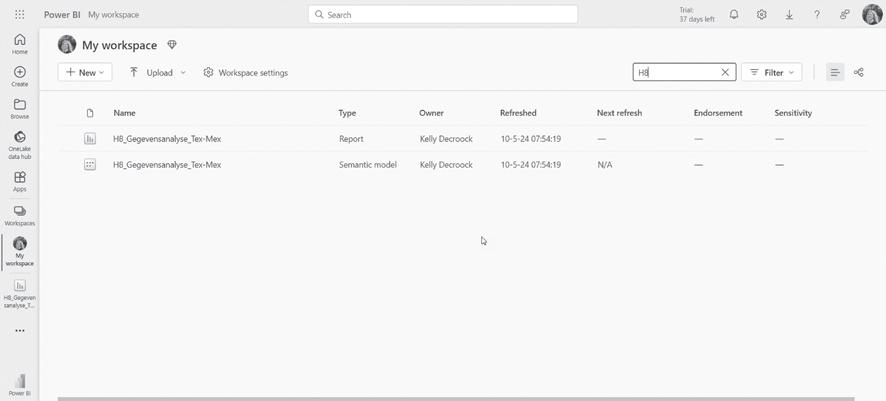Open H8_Gegevensanalyse_Tex-Mex report link
The height and width of the screenshot is (401, 886).
pyautogui.click(x=167, y=139)
